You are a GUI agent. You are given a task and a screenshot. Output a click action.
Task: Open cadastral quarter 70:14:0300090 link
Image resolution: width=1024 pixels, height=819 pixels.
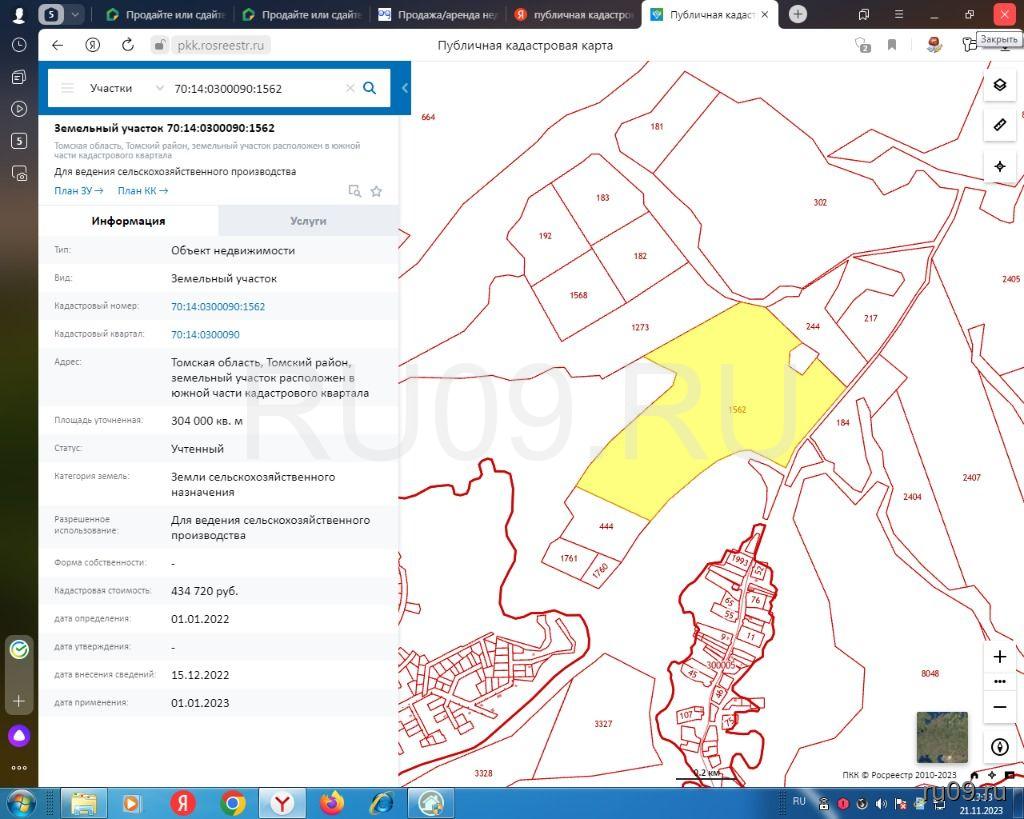tap(205, 335)
